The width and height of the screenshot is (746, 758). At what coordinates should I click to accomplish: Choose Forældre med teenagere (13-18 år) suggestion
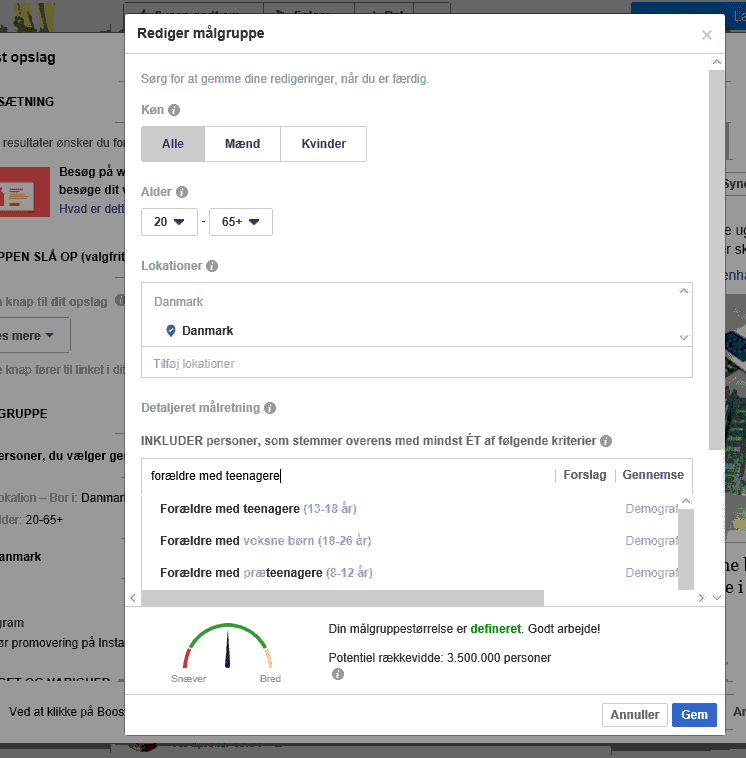point(258,509)
